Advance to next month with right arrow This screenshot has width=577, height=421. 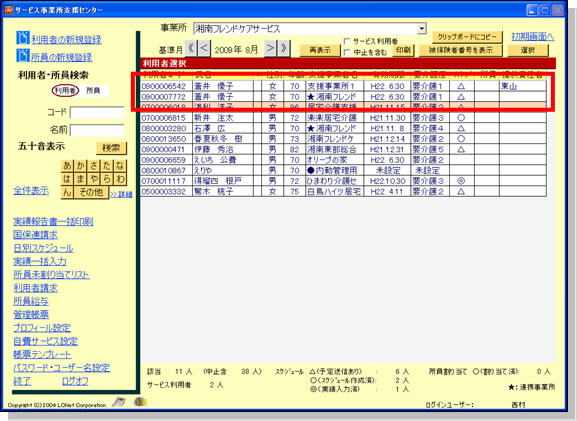pyautogui.click(x=270, y=48)
